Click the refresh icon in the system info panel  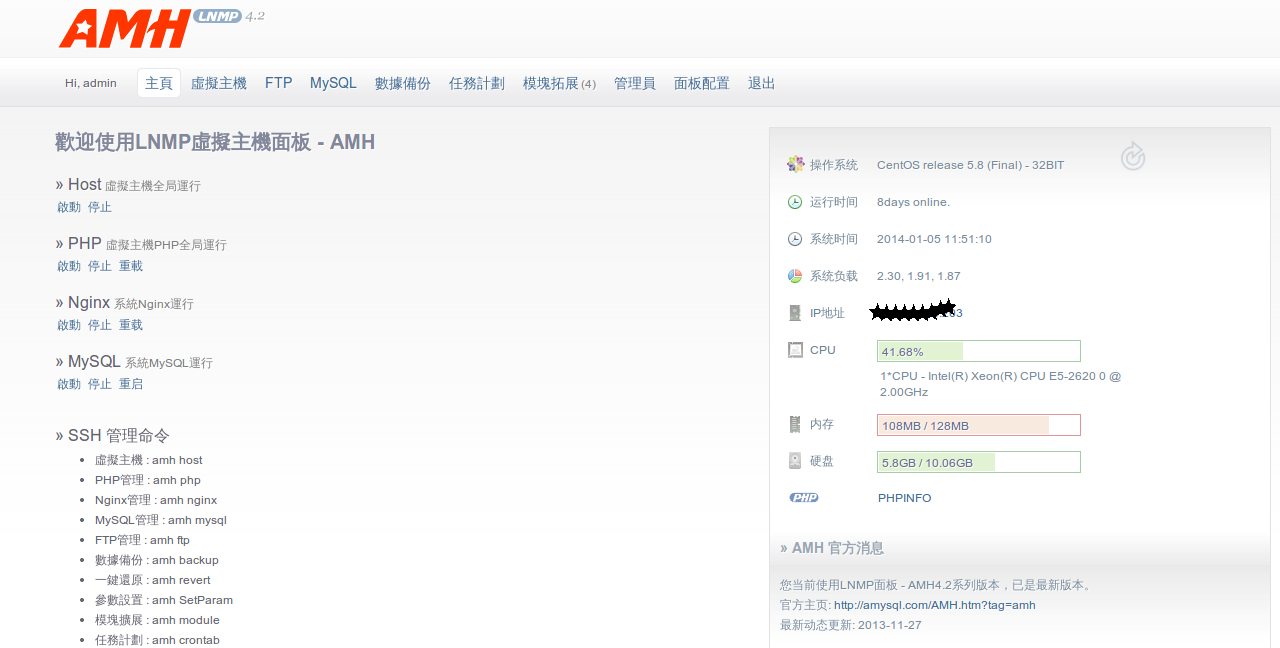tap(1132, 156)
